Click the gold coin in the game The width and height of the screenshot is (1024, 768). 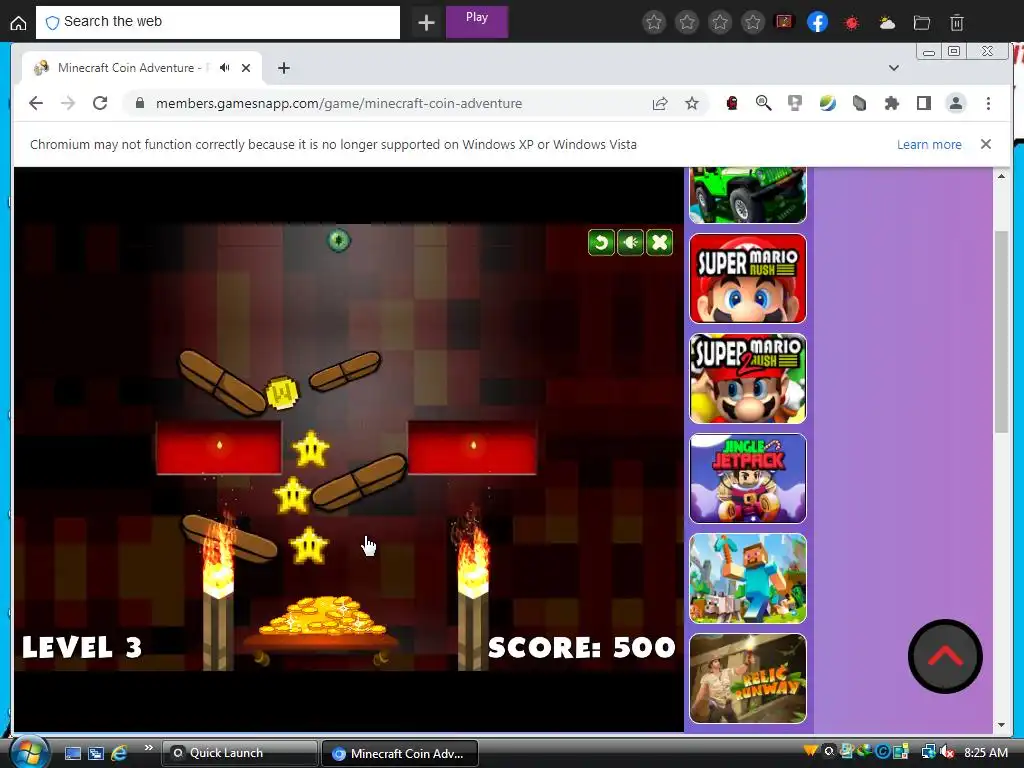pyautogui.click(x=283, y=393)
